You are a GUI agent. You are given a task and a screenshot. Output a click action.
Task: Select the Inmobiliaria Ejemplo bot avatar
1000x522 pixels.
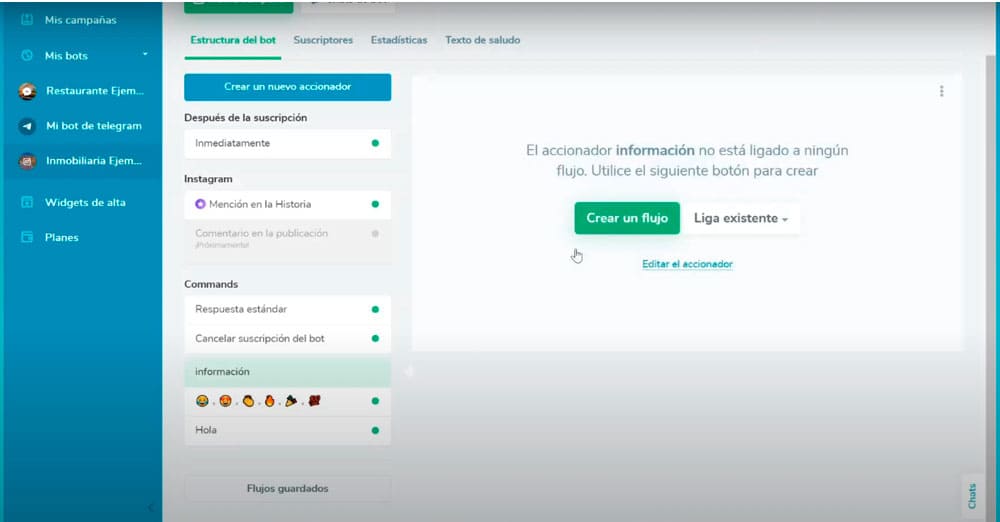point(28,161)
